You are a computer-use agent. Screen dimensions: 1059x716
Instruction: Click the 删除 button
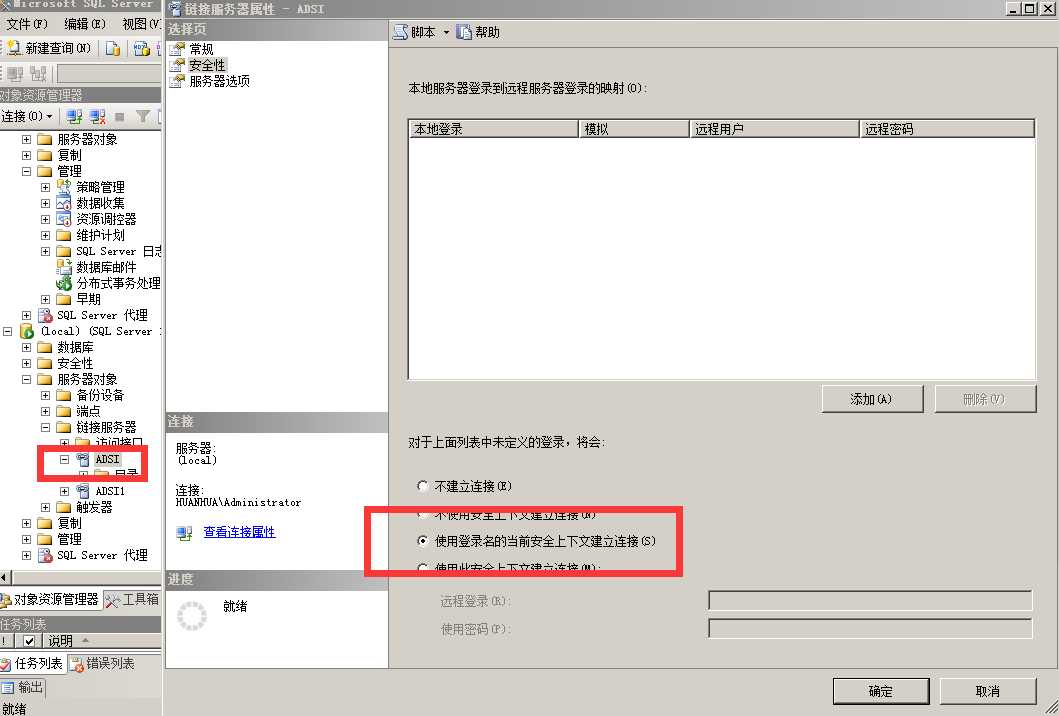(985, 399)
